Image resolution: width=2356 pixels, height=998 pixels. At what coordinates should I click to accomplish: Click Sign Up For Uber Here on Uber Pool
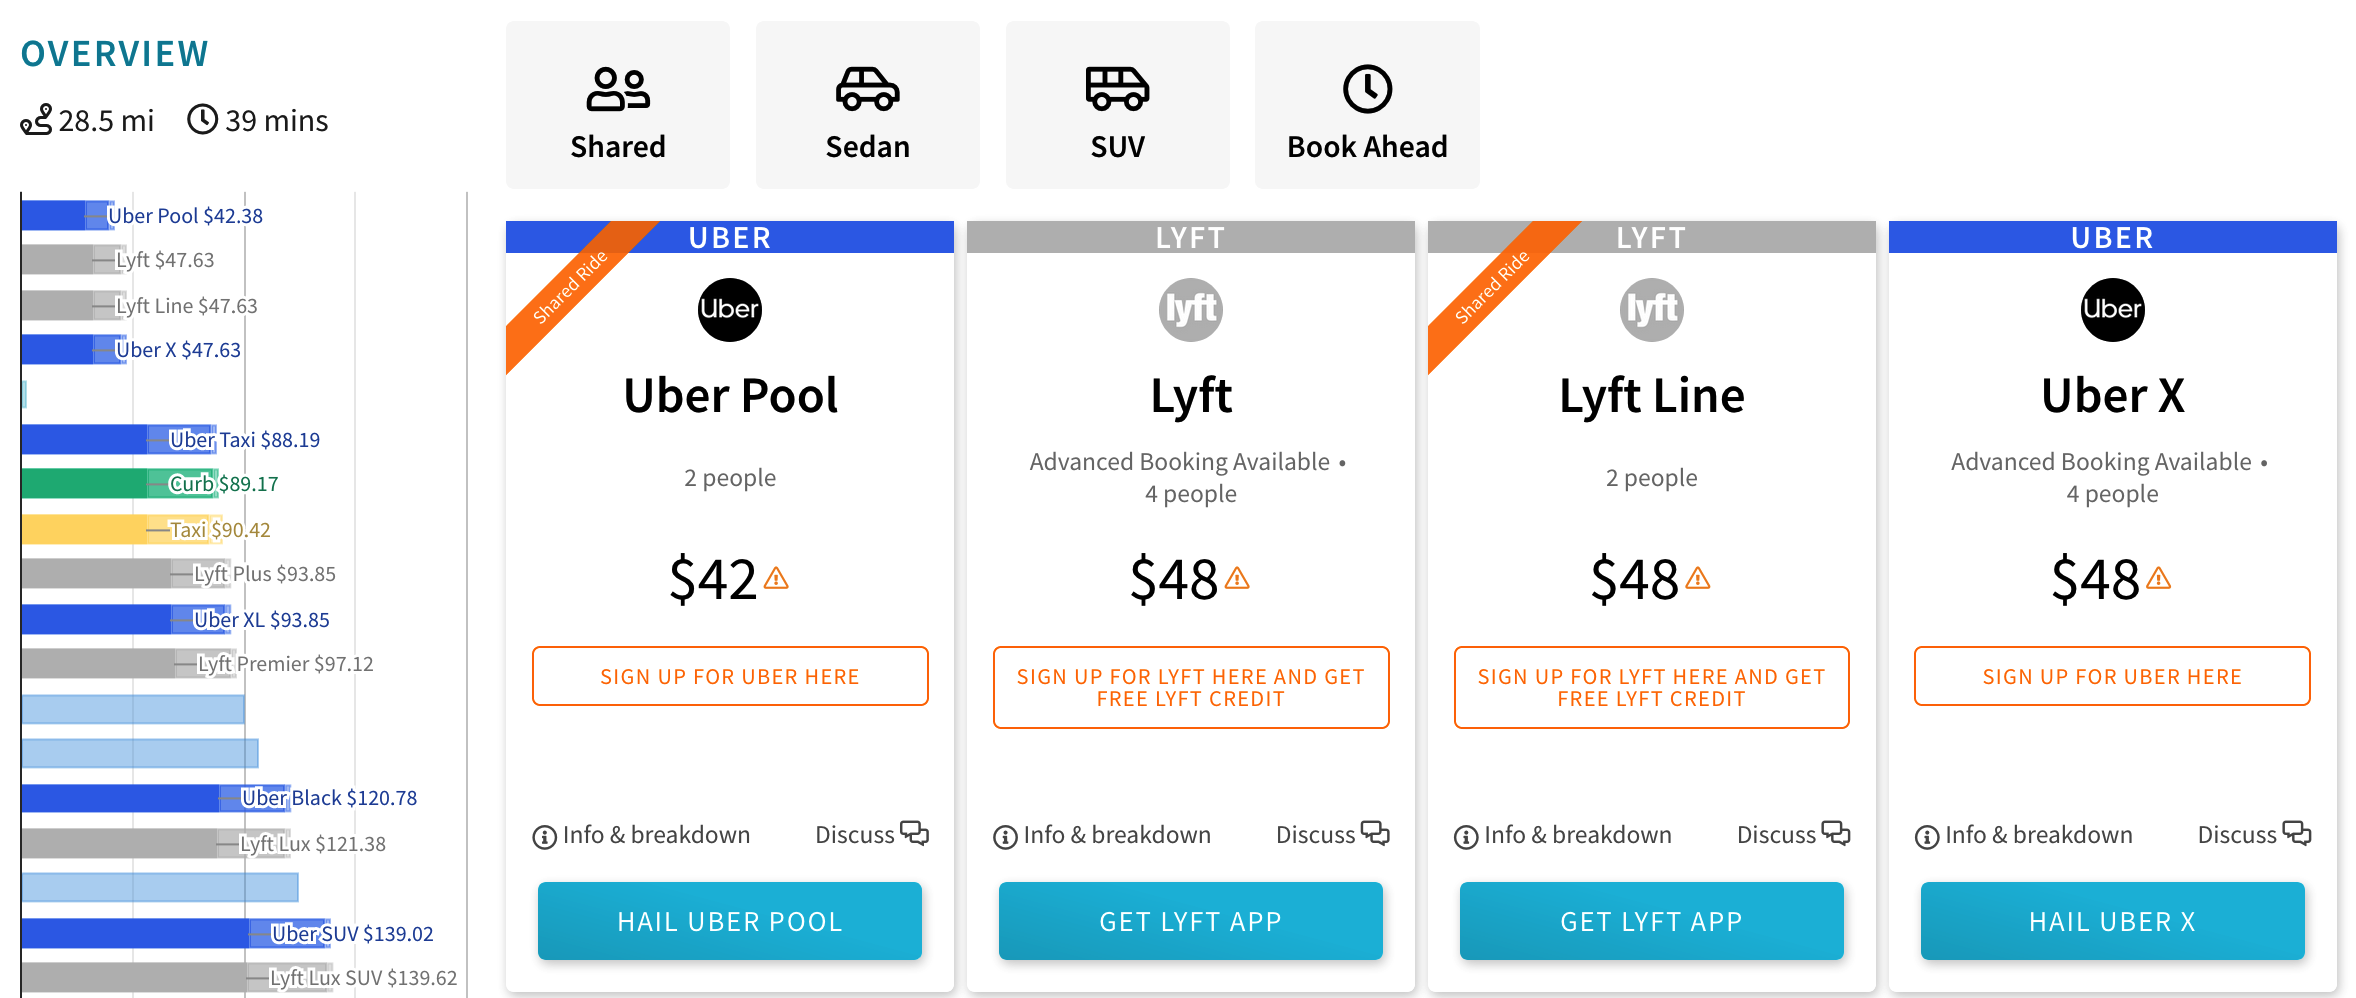[x=730, y=677]
